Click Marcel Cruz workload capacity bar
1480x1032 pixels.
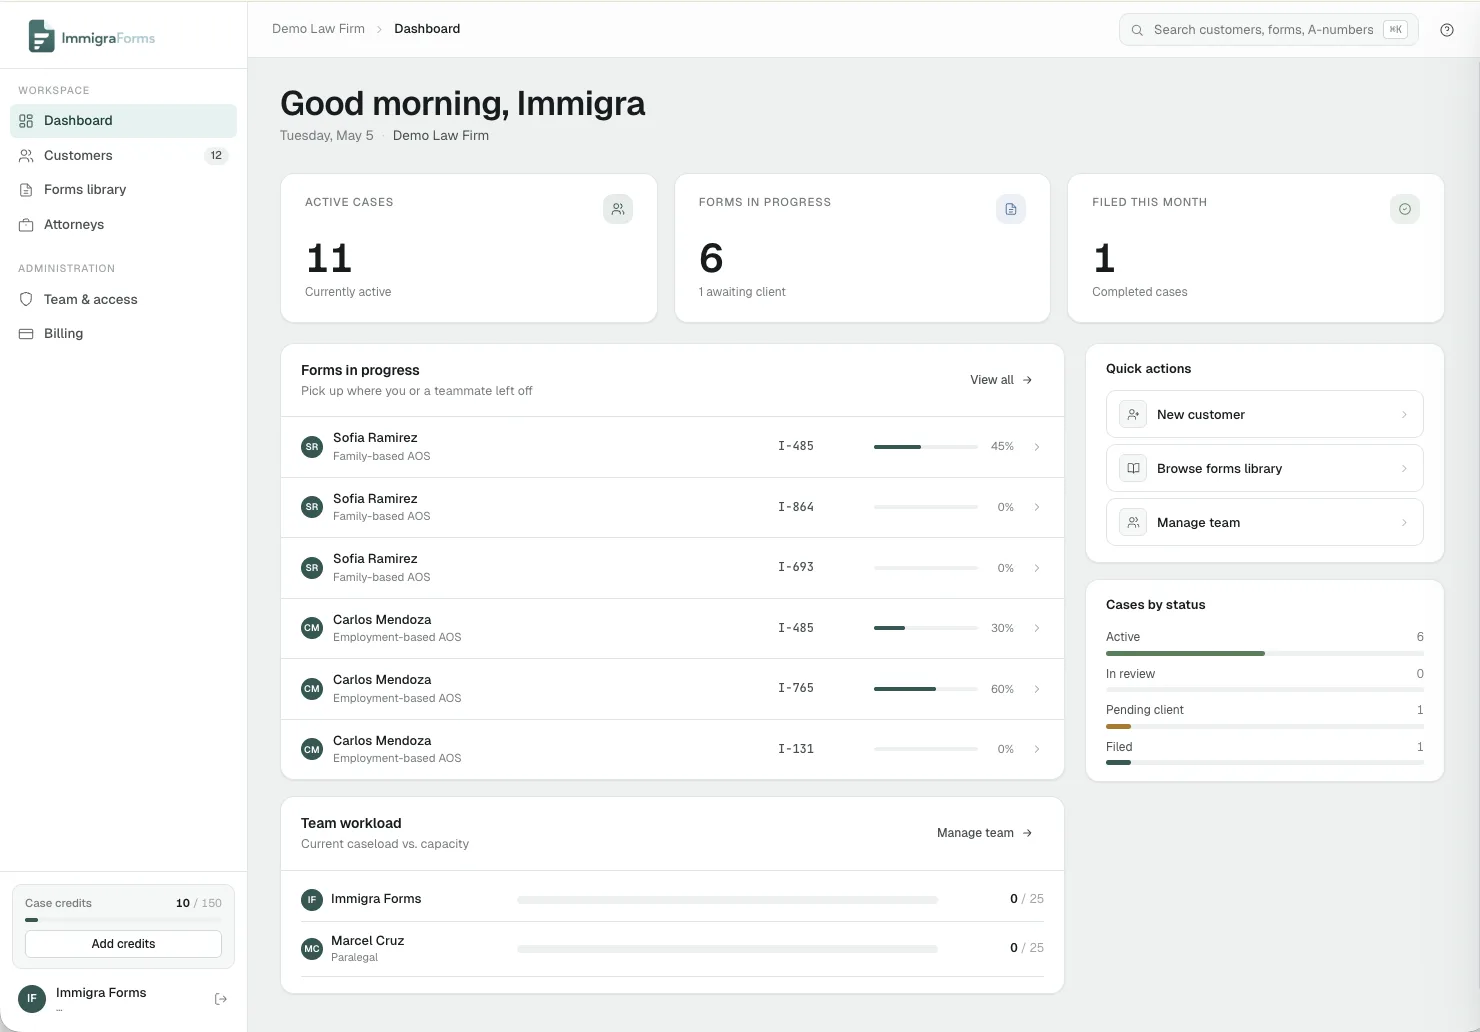coord(727,949)
